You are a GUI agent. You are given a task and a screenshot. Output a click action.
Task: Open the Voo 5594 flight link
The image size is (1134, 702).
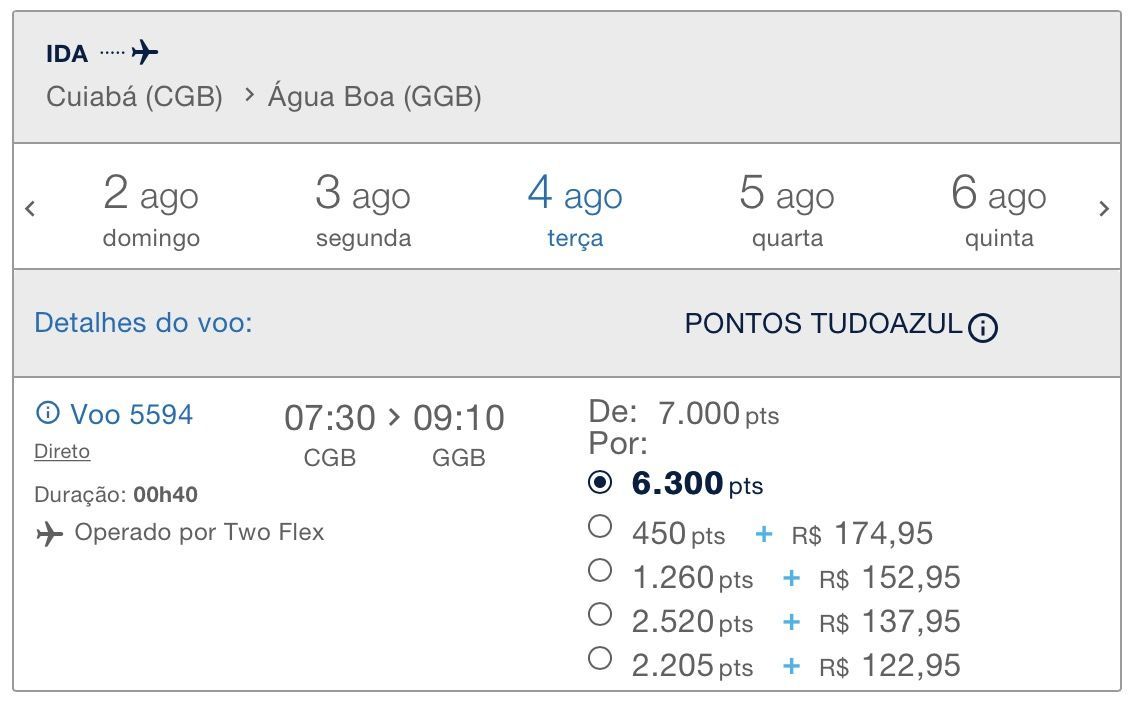131,414
